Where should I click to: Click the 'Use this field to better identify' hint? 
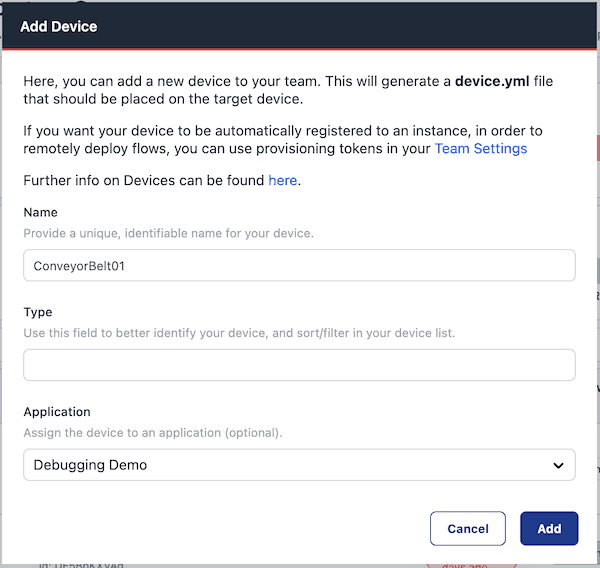tap(239, 332)
